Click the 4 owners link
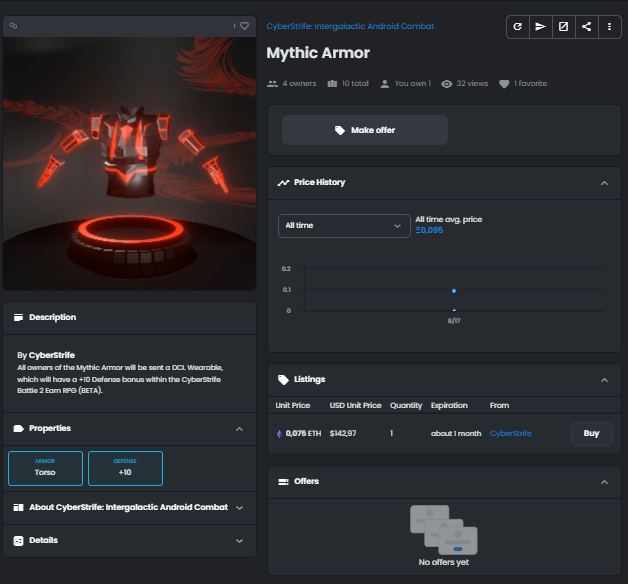 click(x=299, y=83)
